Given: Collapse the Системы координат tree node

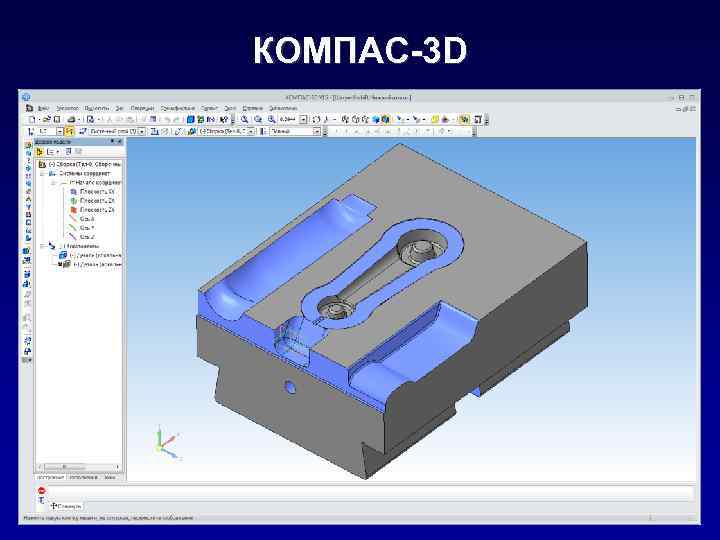Looking at the screenshot, I should (42, 174).
